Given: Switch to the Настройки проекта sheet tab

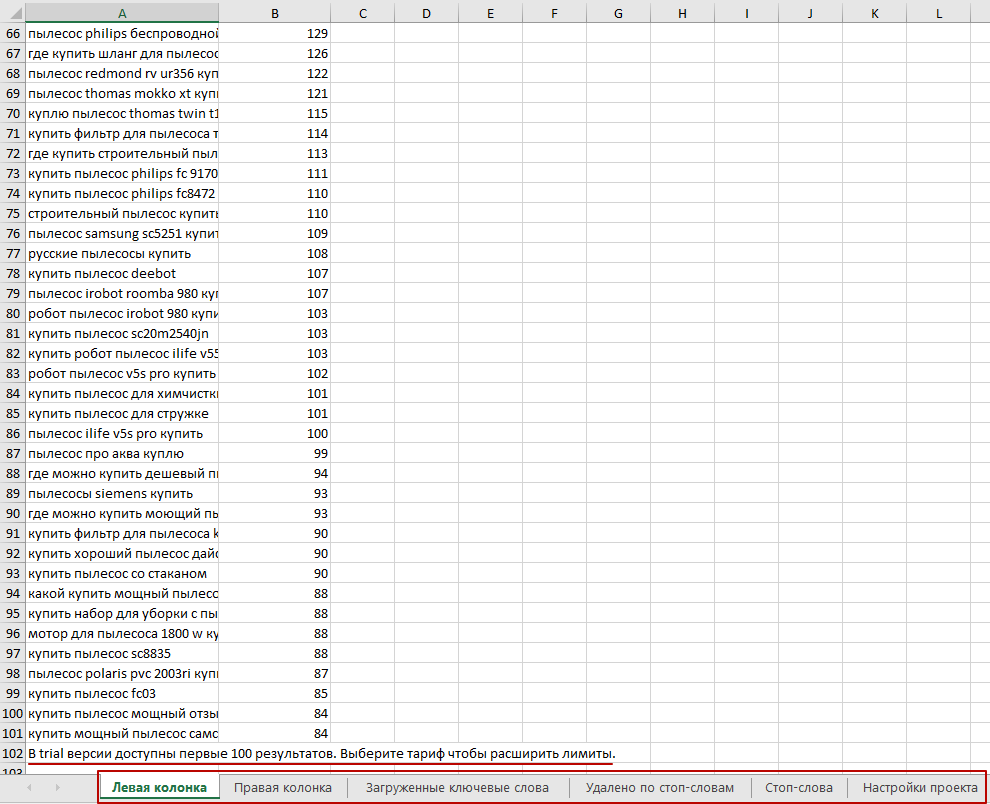Looking at the screenshot, I should click(920, 788).
